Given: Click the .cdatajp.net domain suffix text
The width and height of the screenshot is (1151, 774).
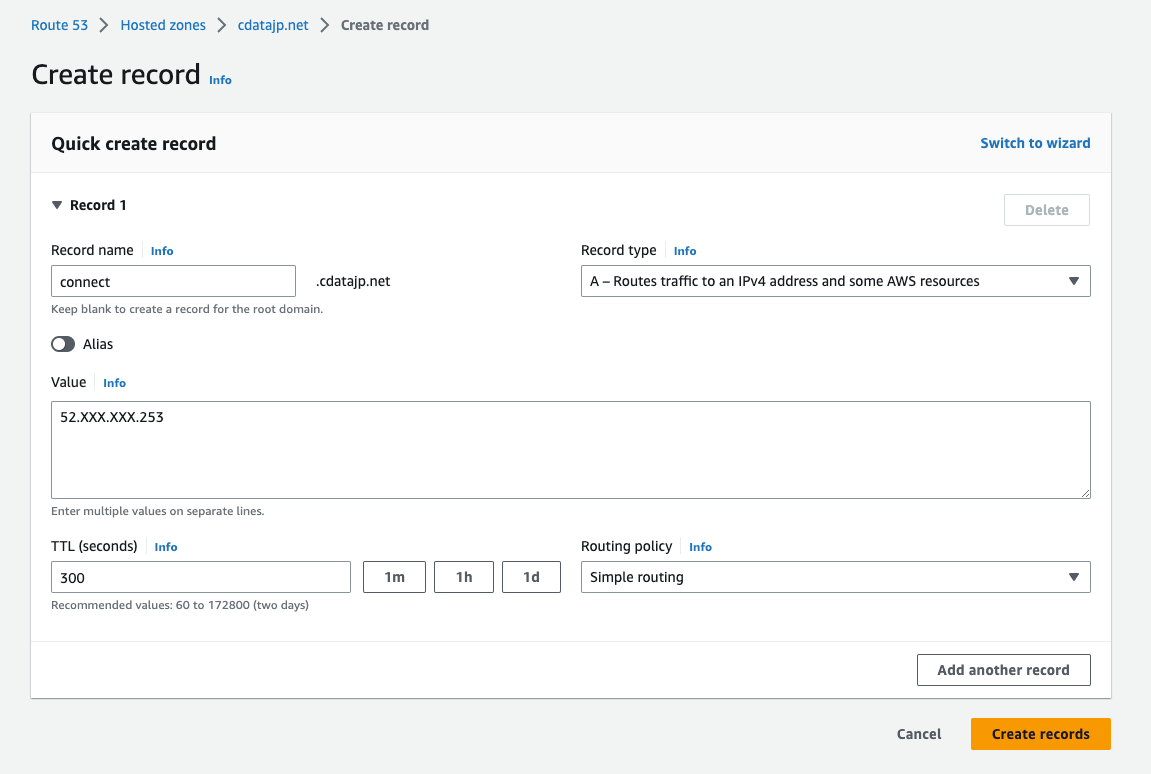Looking at the screenshot, I should click(353, 281).
